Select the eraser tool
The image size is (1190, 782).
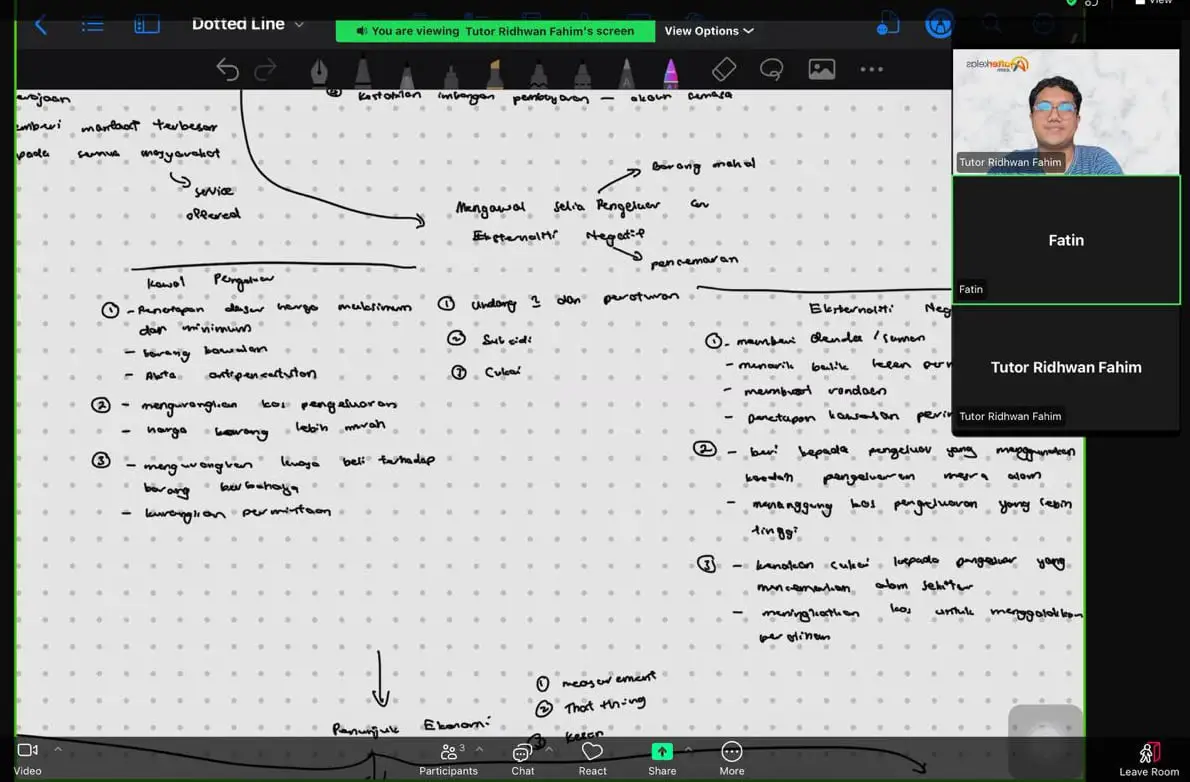[x=724, y=69]
